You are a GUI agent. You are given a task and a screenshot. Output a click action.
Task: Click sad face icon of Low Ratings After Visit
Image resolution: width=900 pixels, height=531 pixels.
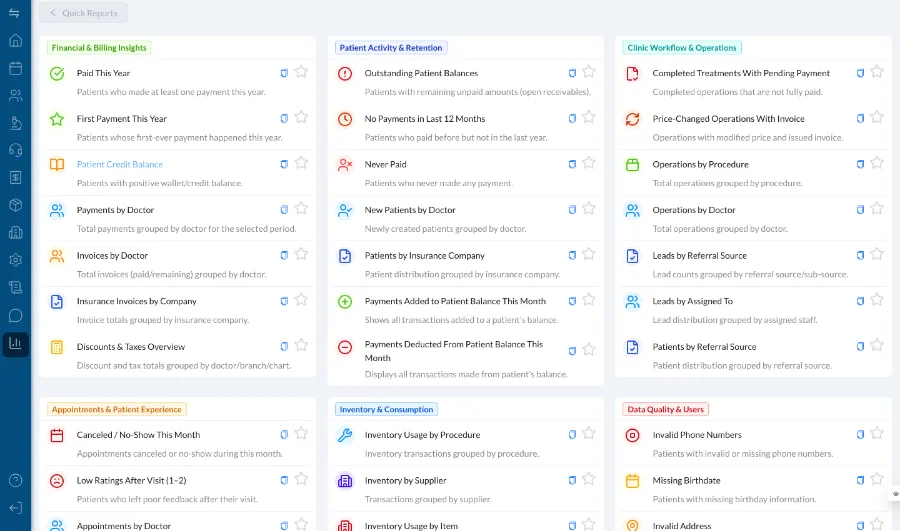(x=57, y=480)
